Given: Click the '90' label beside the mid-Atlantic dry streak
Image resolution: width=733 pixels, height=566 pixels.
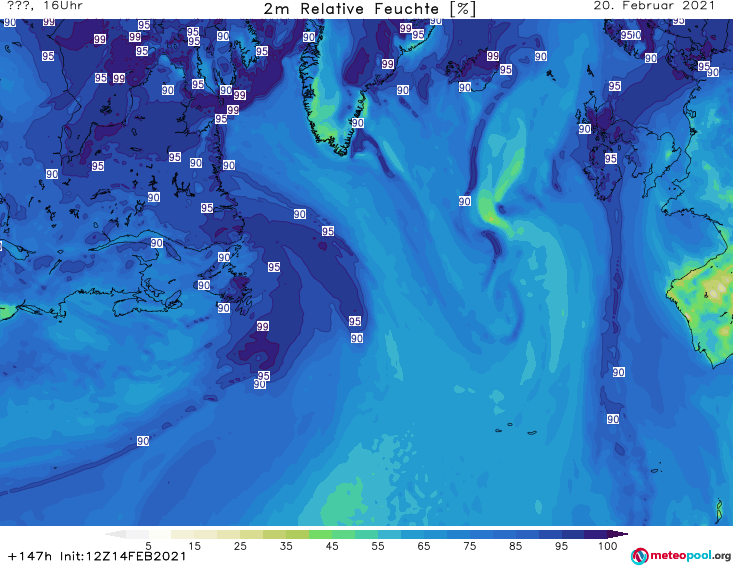Looking at the screenshot, I should tap(465, 201).
